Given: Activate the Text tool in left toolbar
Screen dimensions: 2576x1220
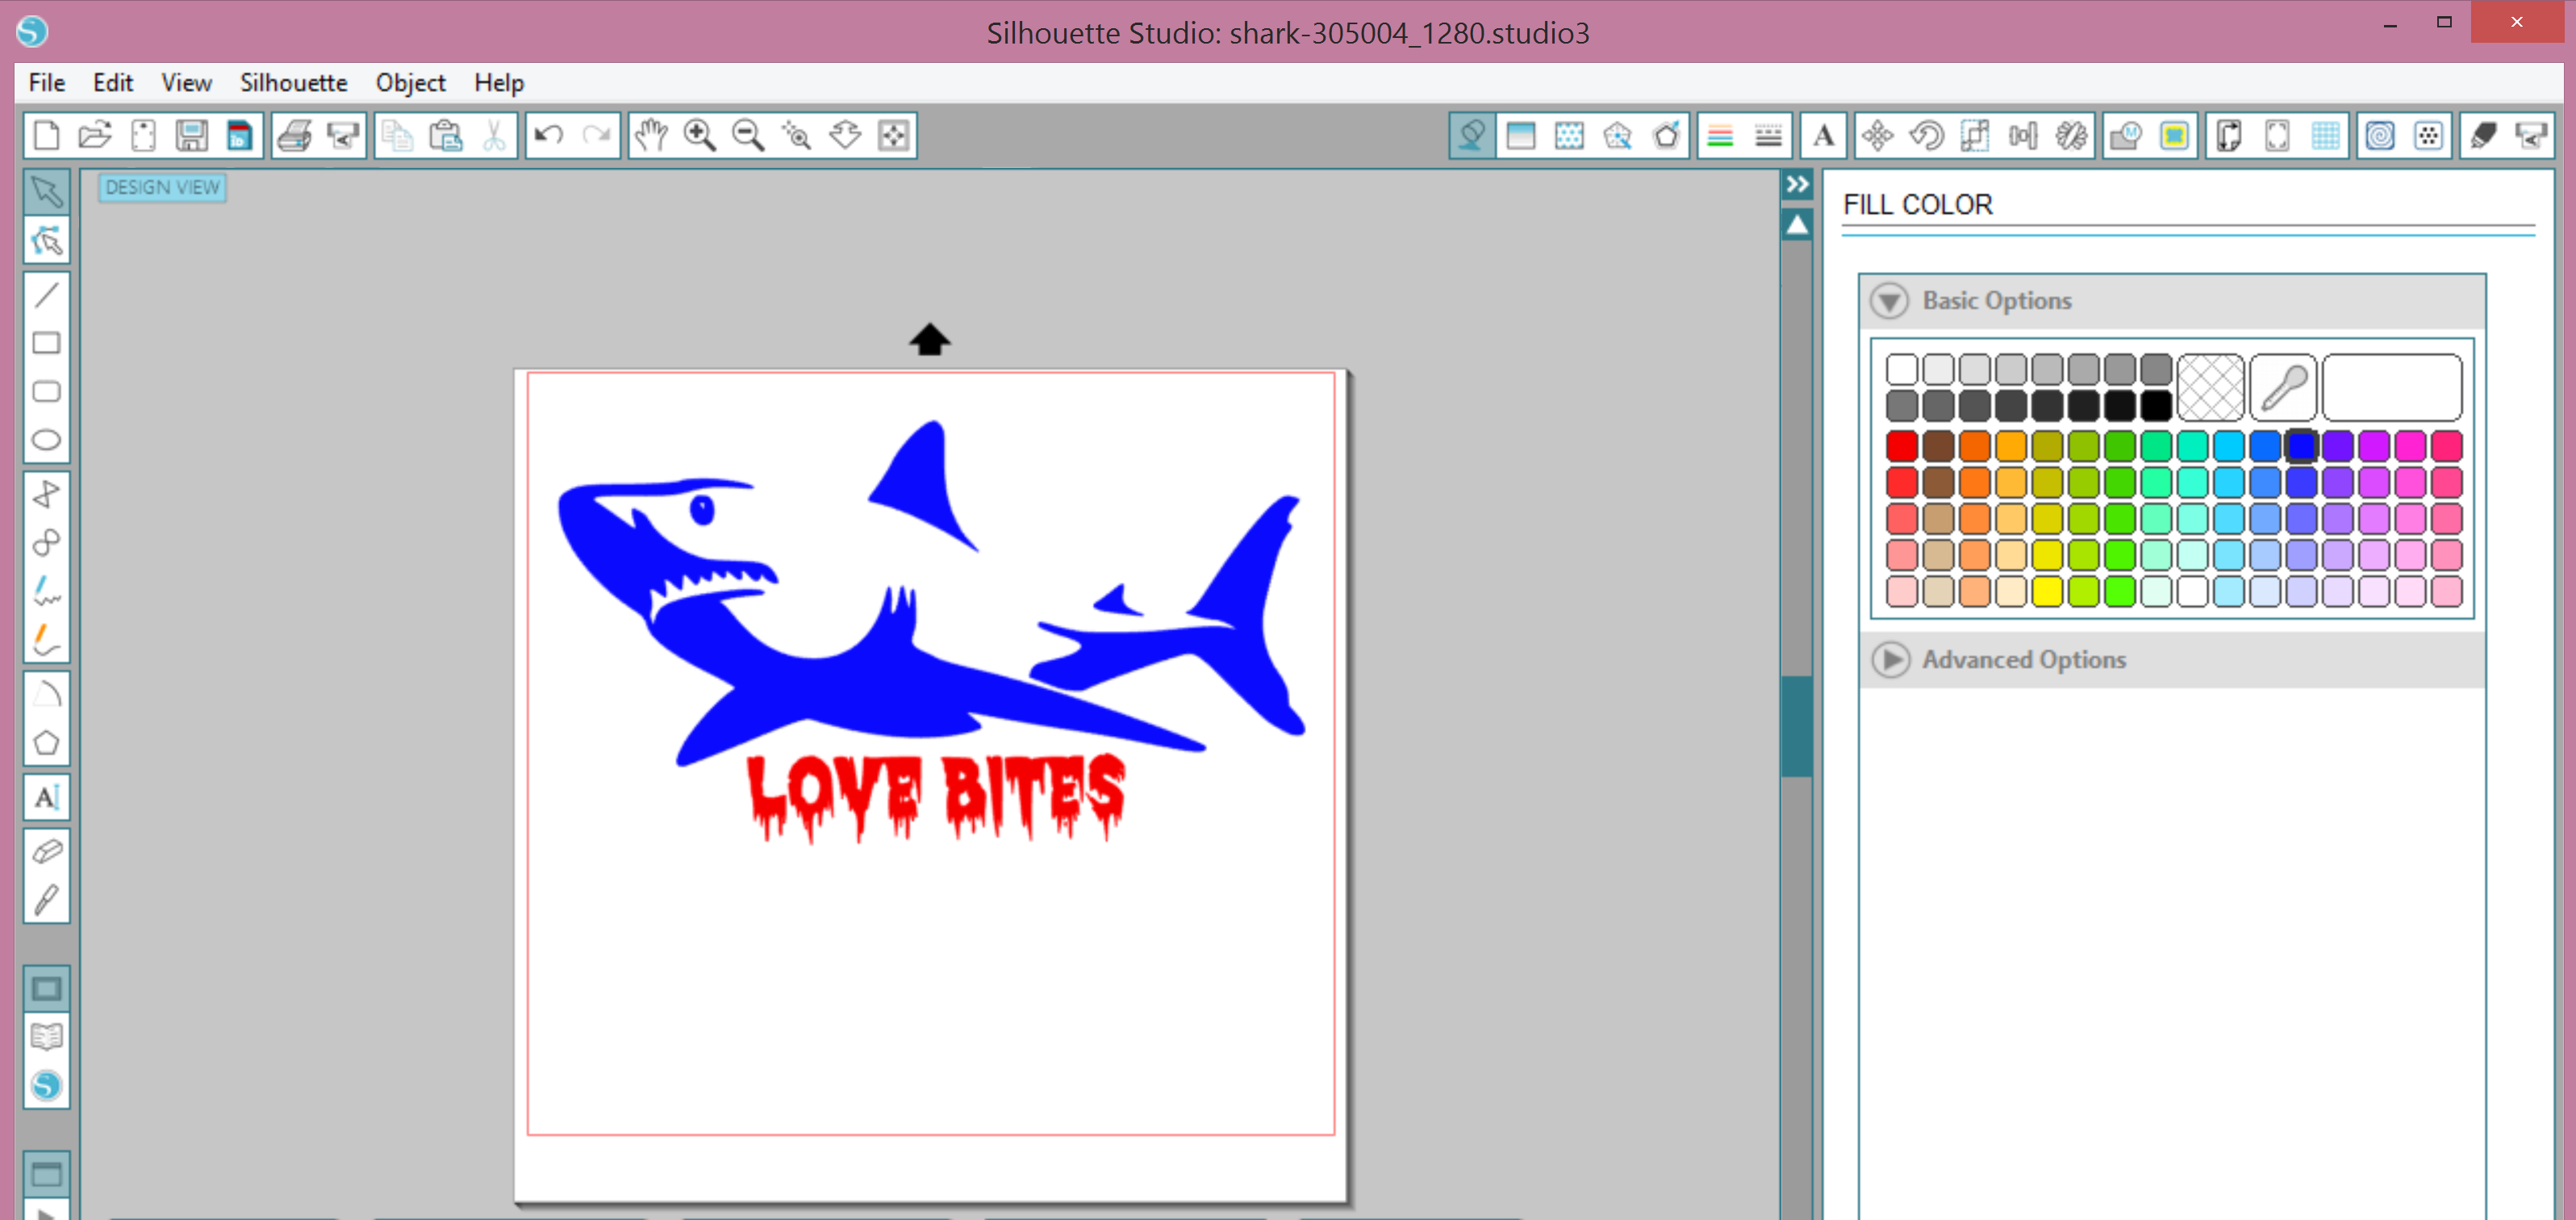Looking at the screenshot, I should [x=46, y=797].
